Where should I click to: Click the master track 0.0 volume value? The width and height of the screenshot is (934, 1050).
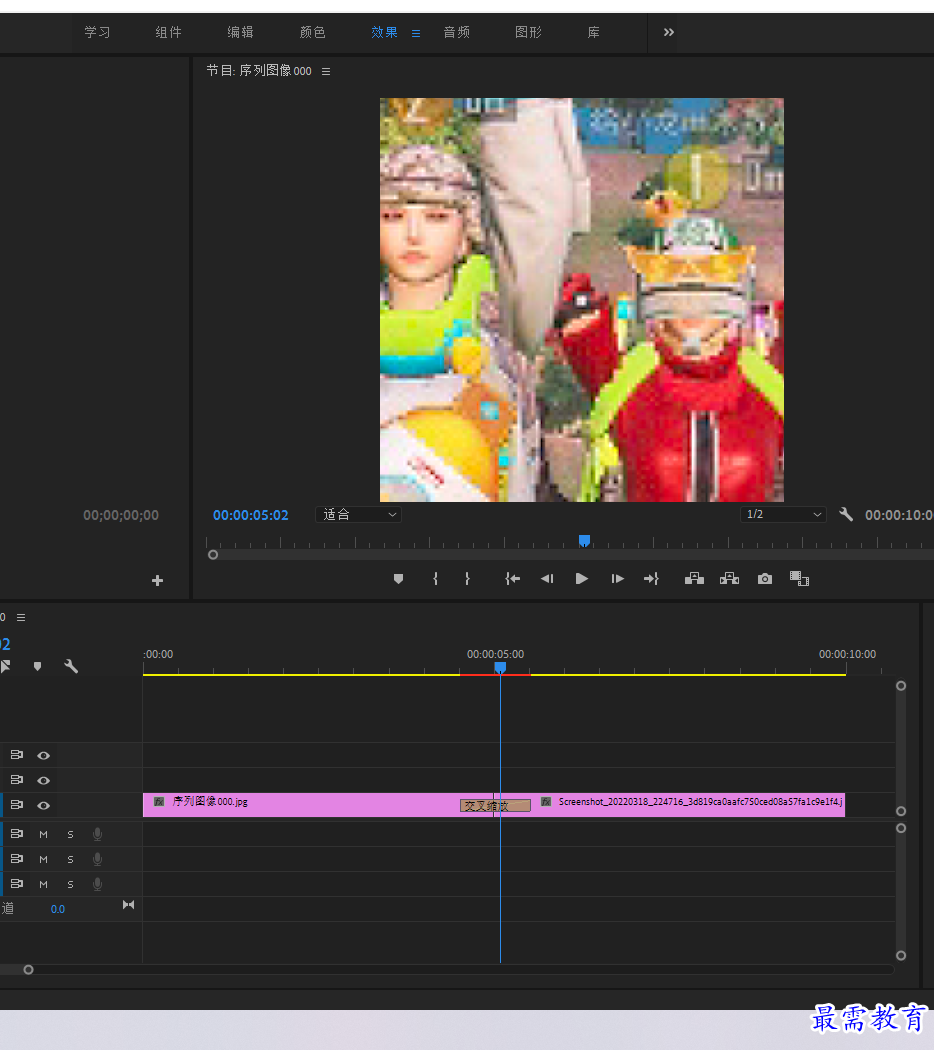coord(58,909)
